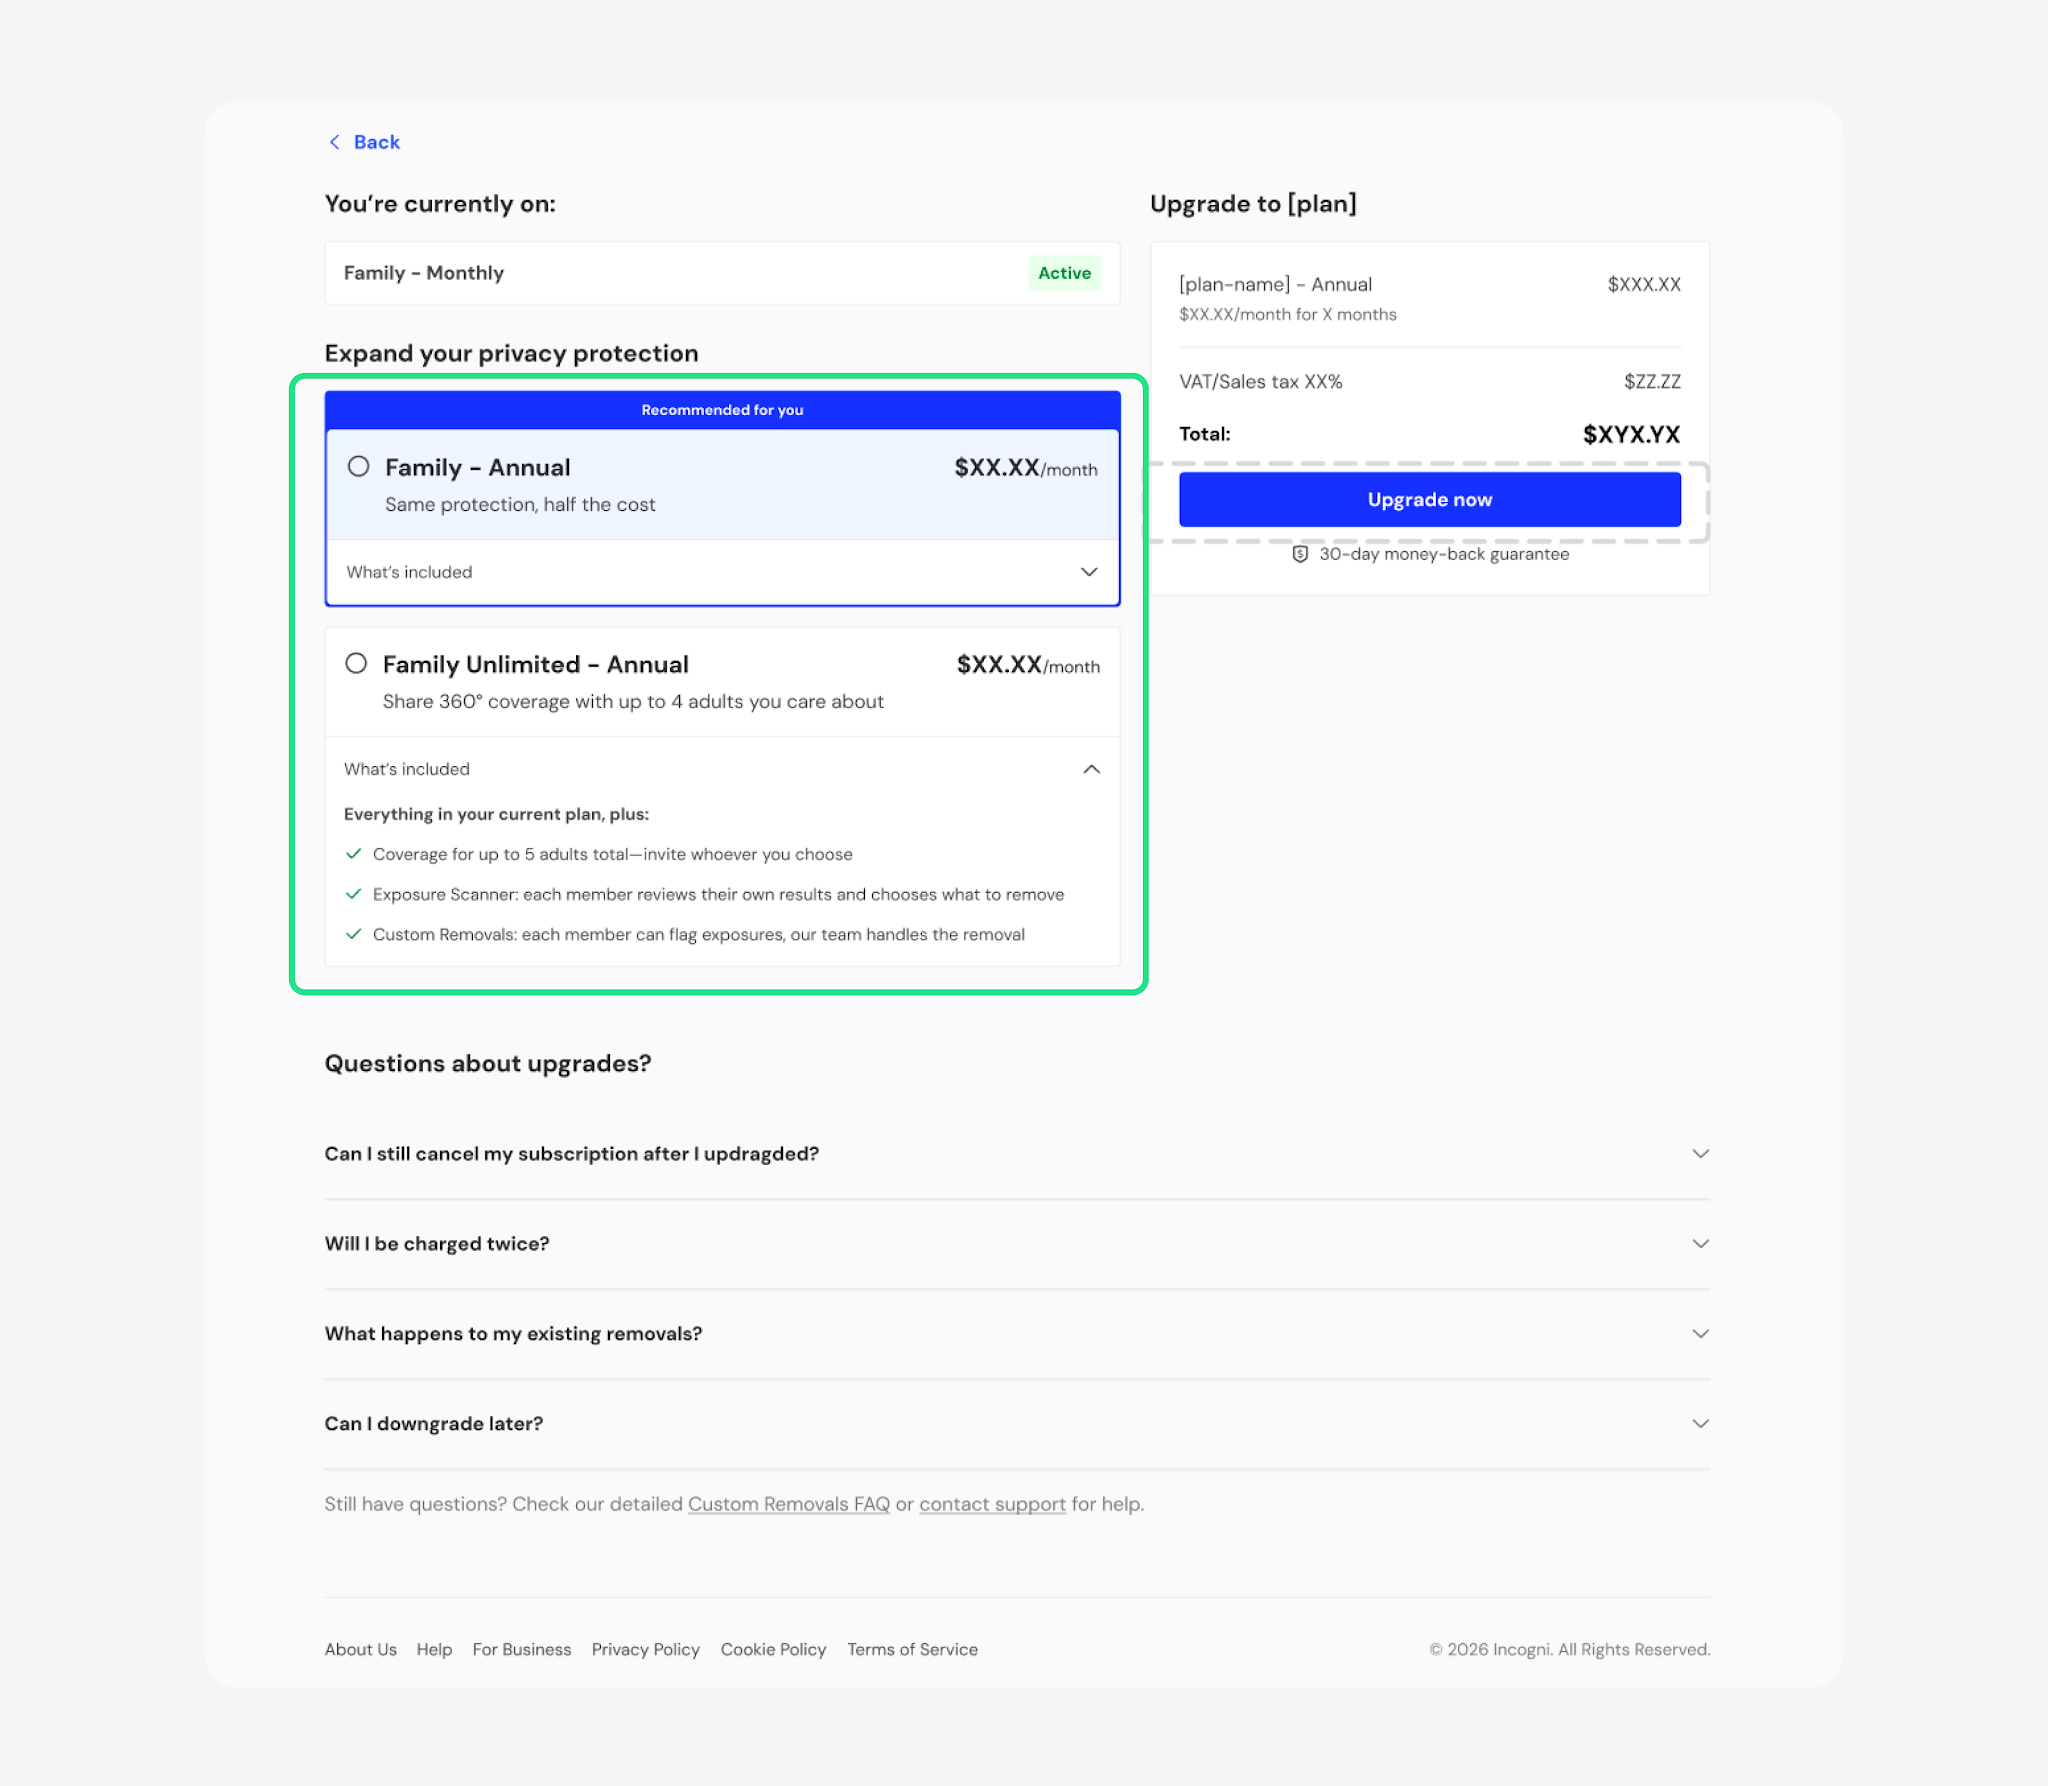Click the Upgrade now button
Viewport: 2048px width, 1786px height.
click(x=1429, y=499)
